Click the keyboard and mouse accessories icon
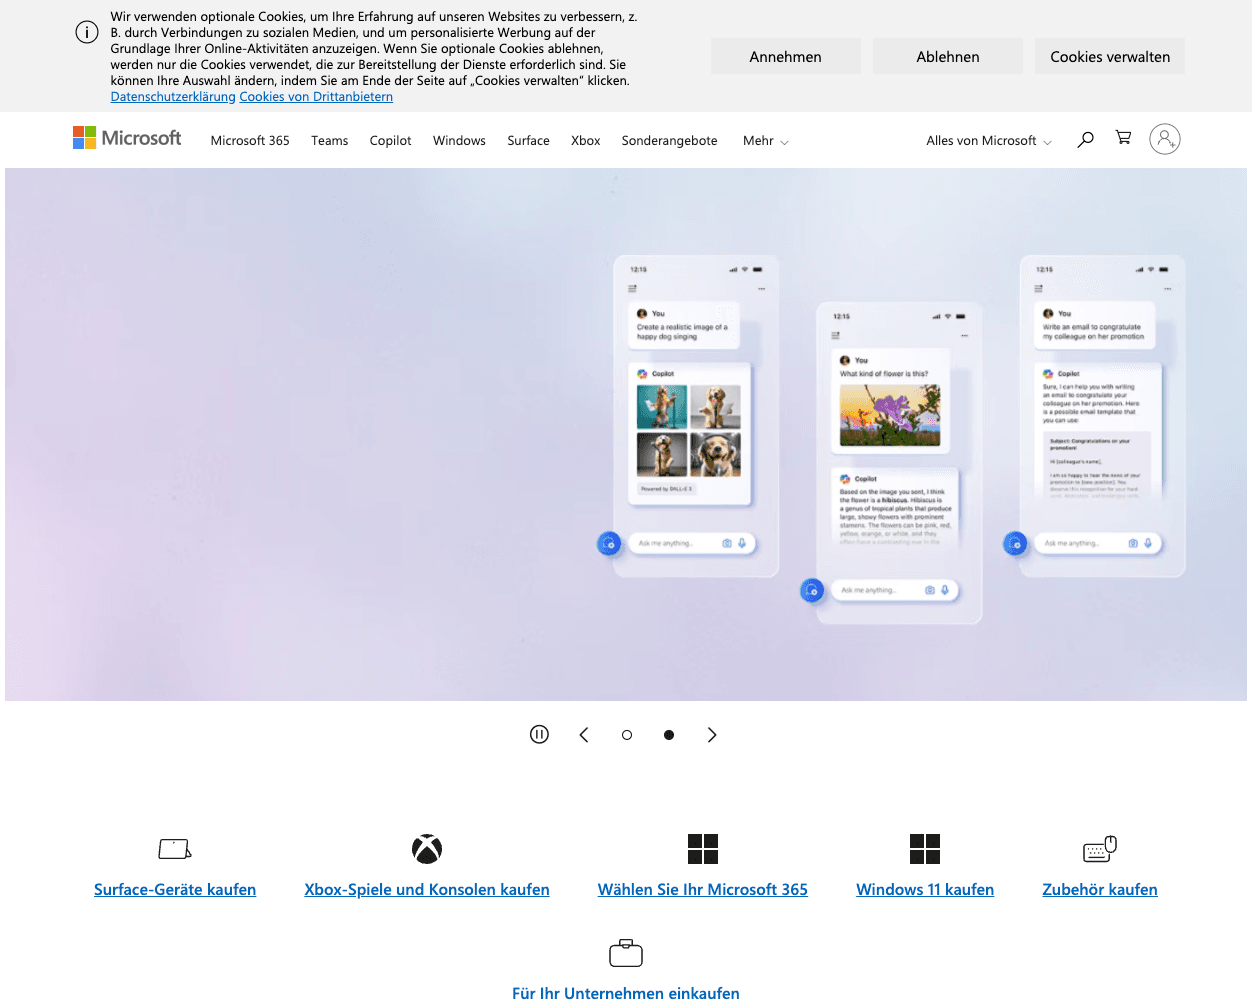The width and height of the screenshot is (1252, 1000). tap(1100, 849)
